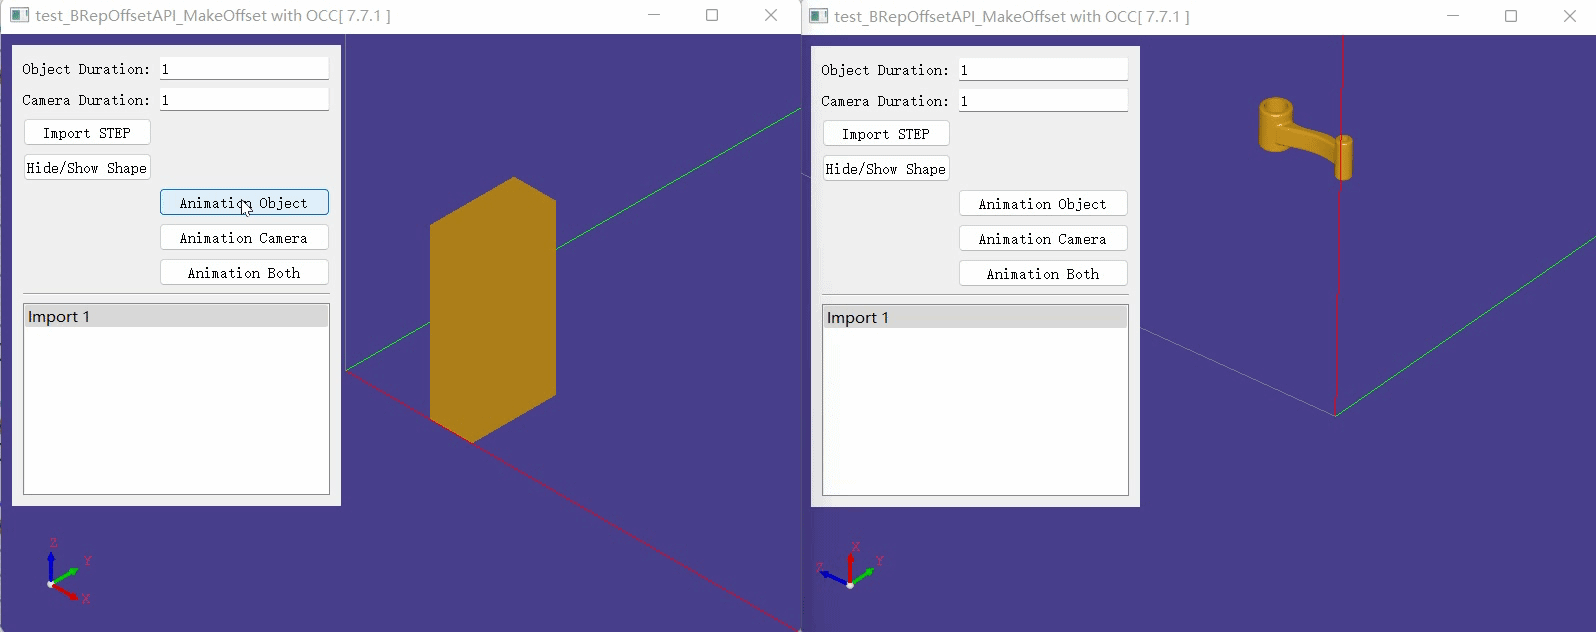Run Animation Both in left window
The height and width of the screenshot is (632, 1596).
pos(244,273)
